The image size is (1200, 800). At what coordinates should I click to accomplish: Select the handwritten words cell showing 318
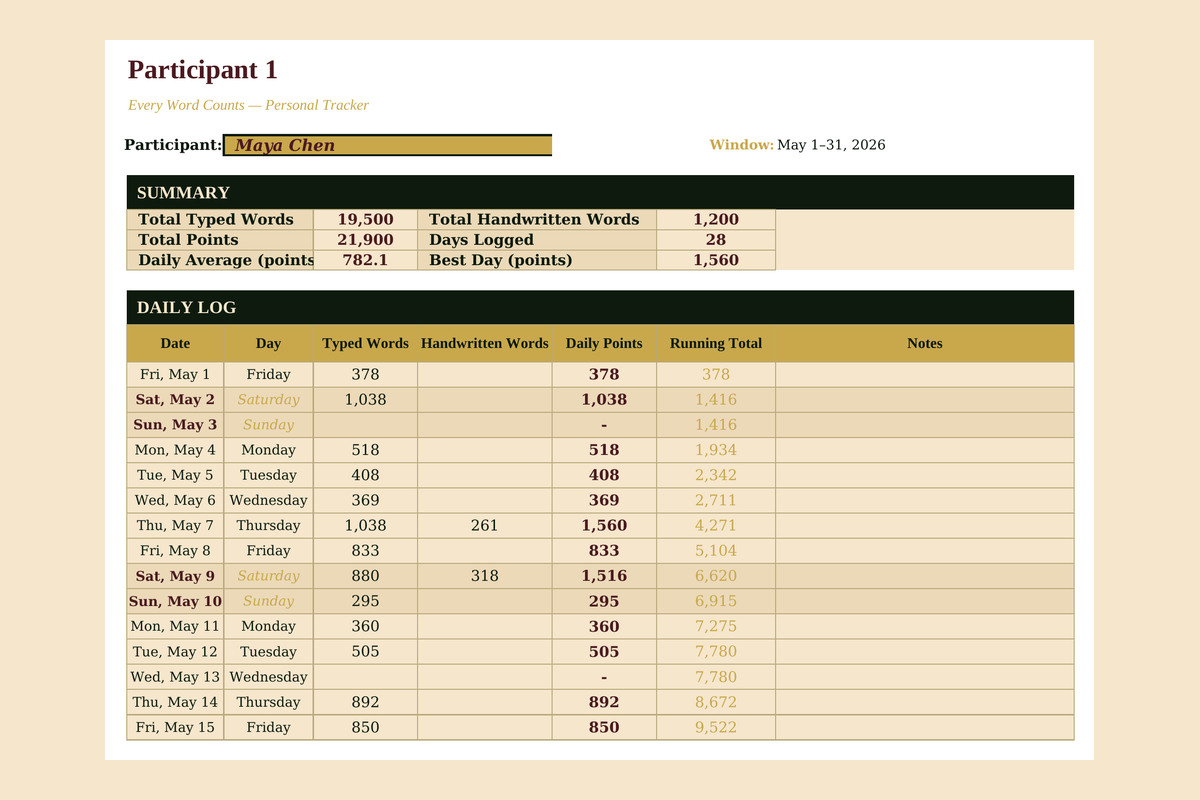(x=484, y=576)
